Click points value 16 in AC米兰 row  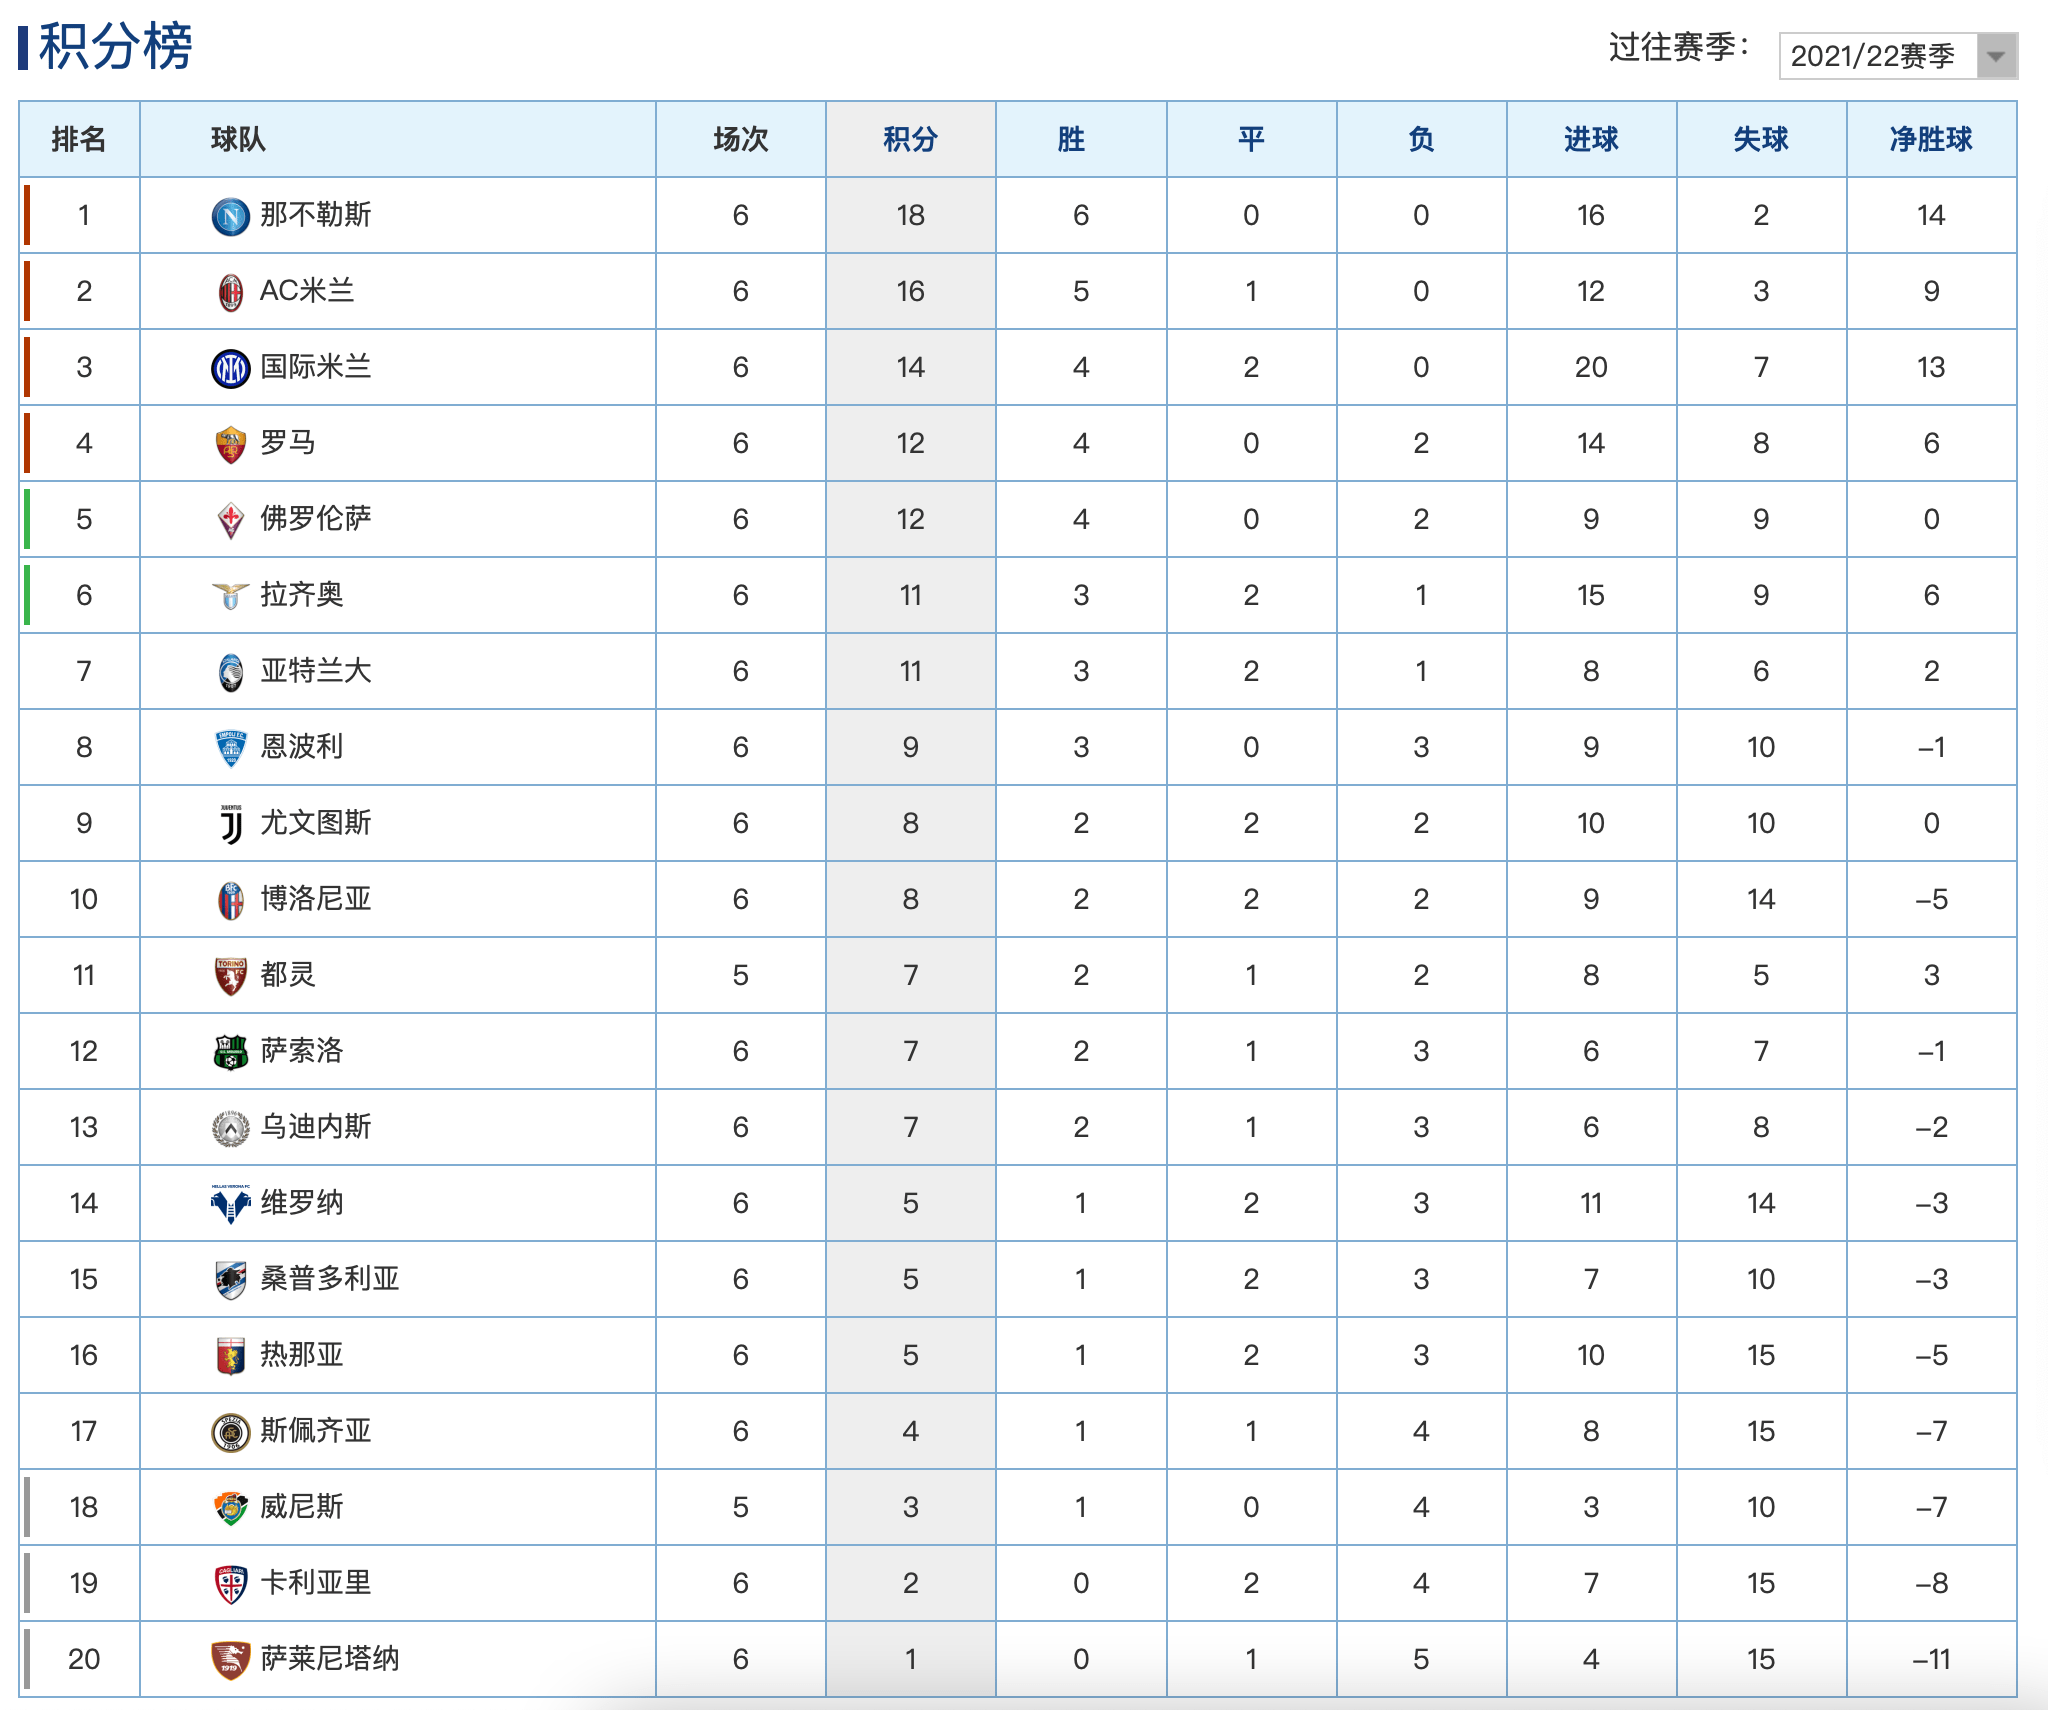pyautogui.click(x=910, y=291)
